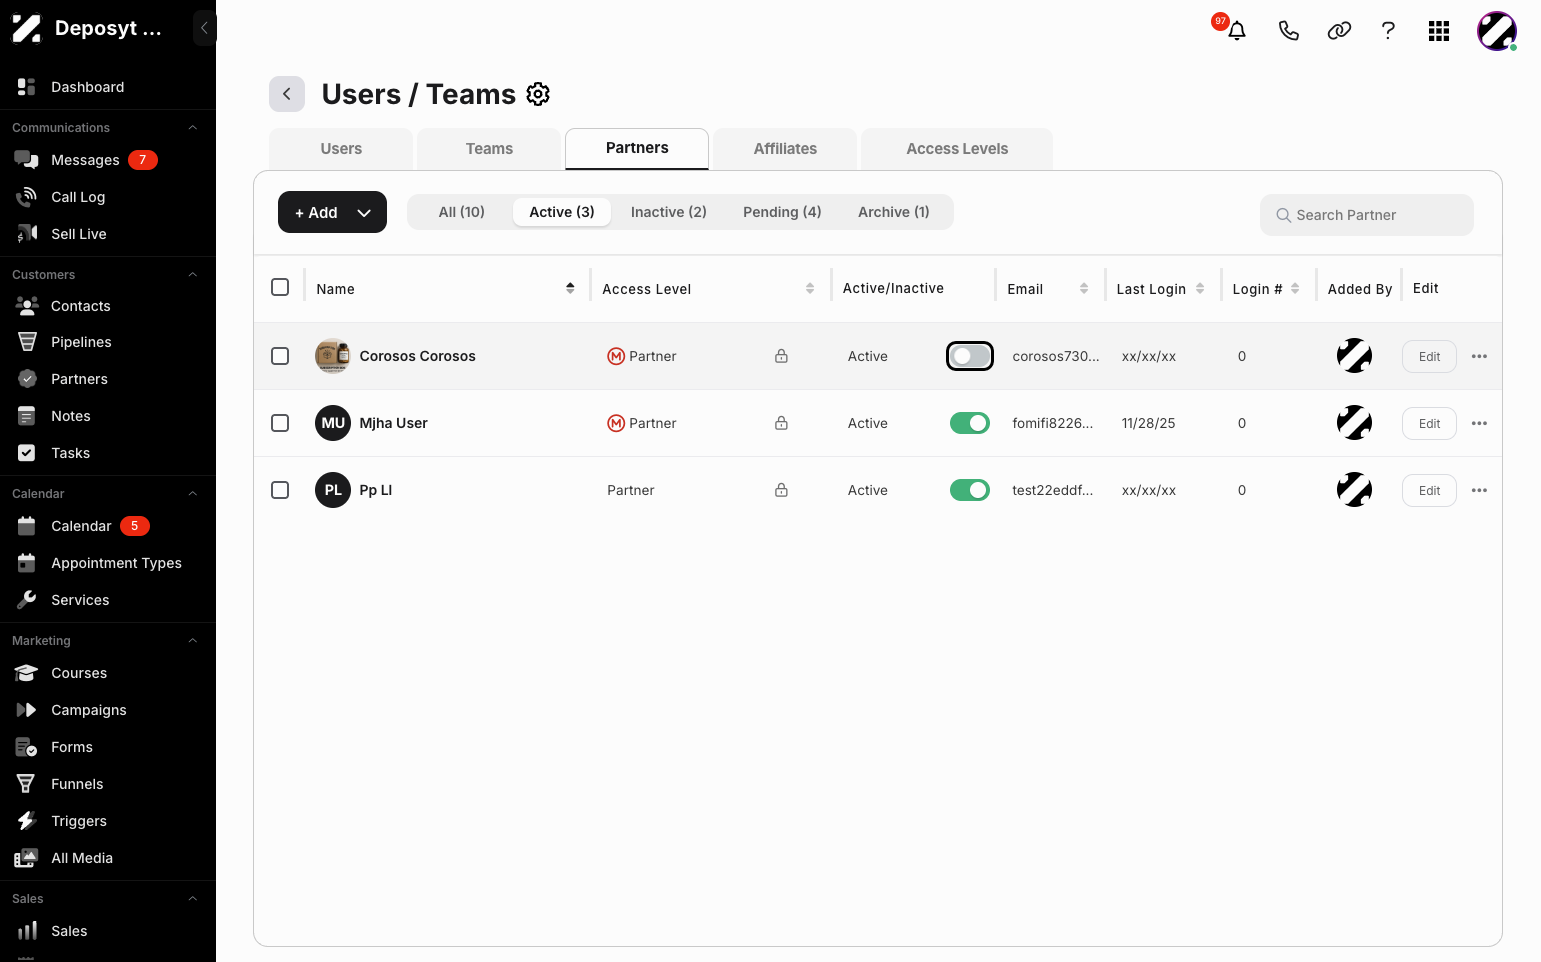Open more options for Mjha User
Viewport: 1541px width, 962px height.
point(1479,423)
